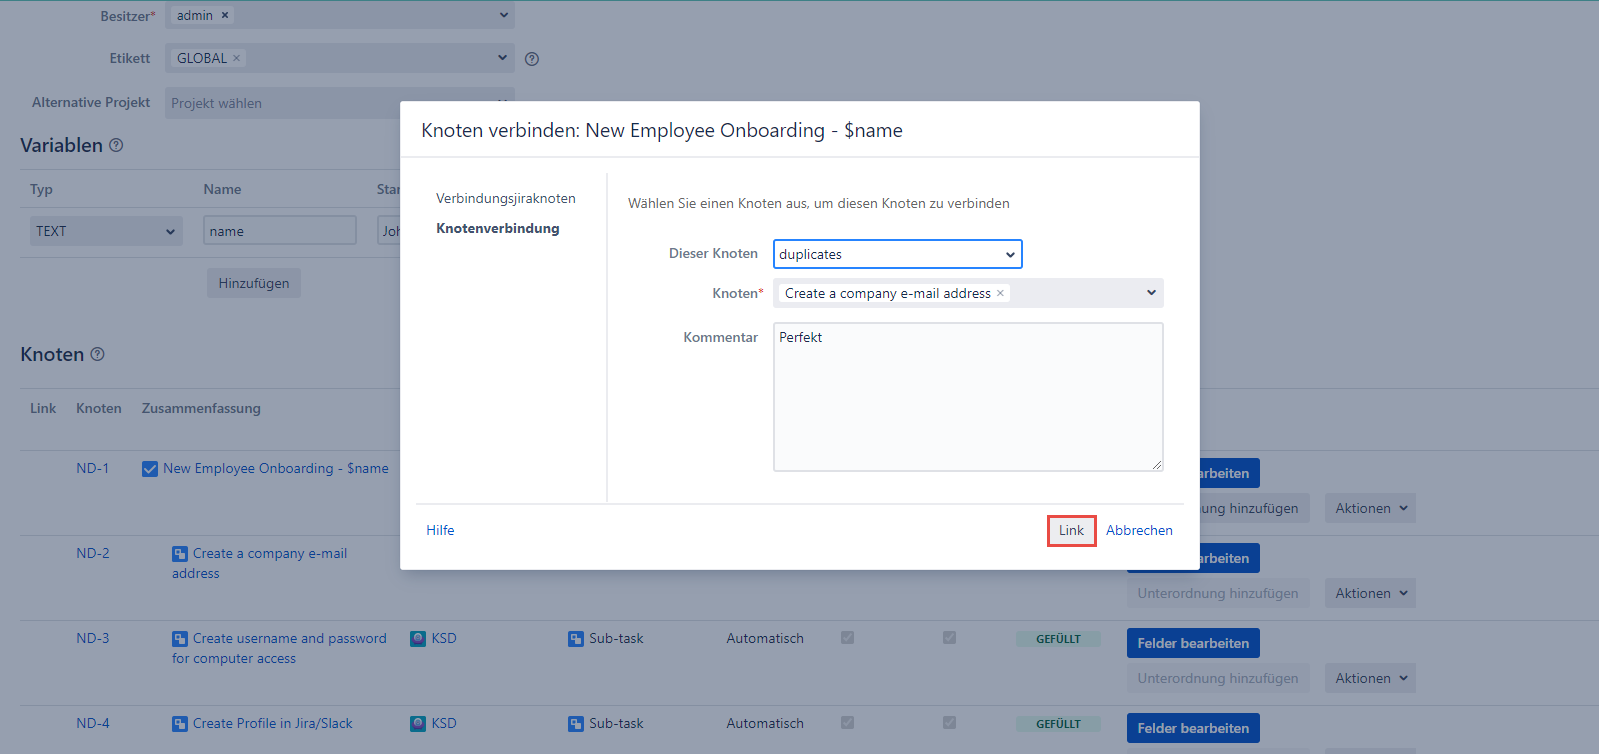This screenshot has height=754, width=1599.
Task: Switch to the Verbindungsjiraknoten tab
Action: 505,198
